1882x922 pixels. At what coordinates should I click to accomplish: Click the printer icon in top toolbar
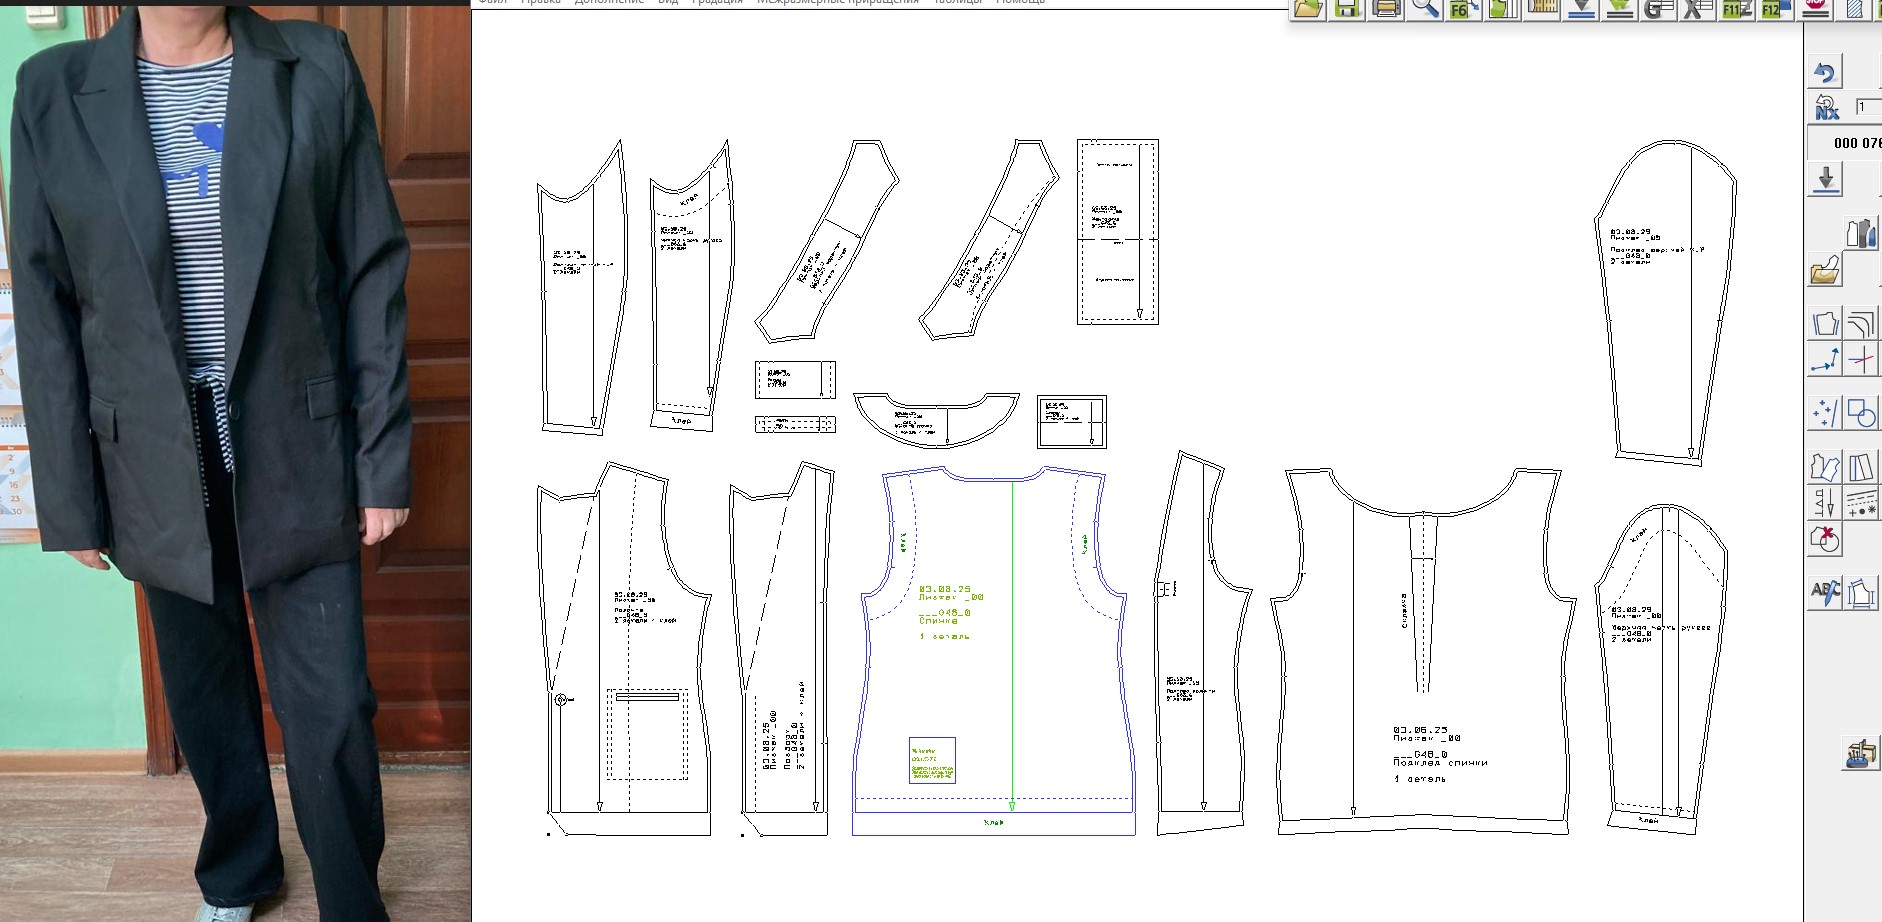1386,9
